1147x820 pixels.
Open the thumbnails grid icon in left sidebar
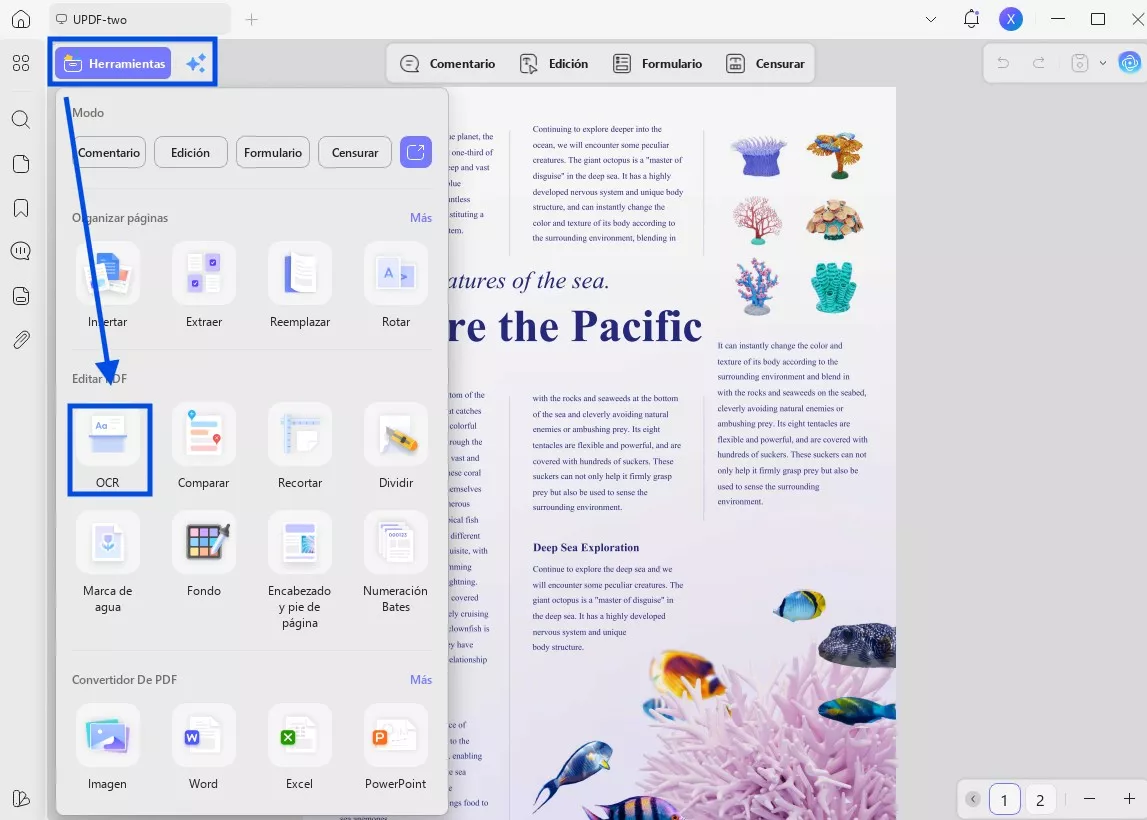click(21, 64)
